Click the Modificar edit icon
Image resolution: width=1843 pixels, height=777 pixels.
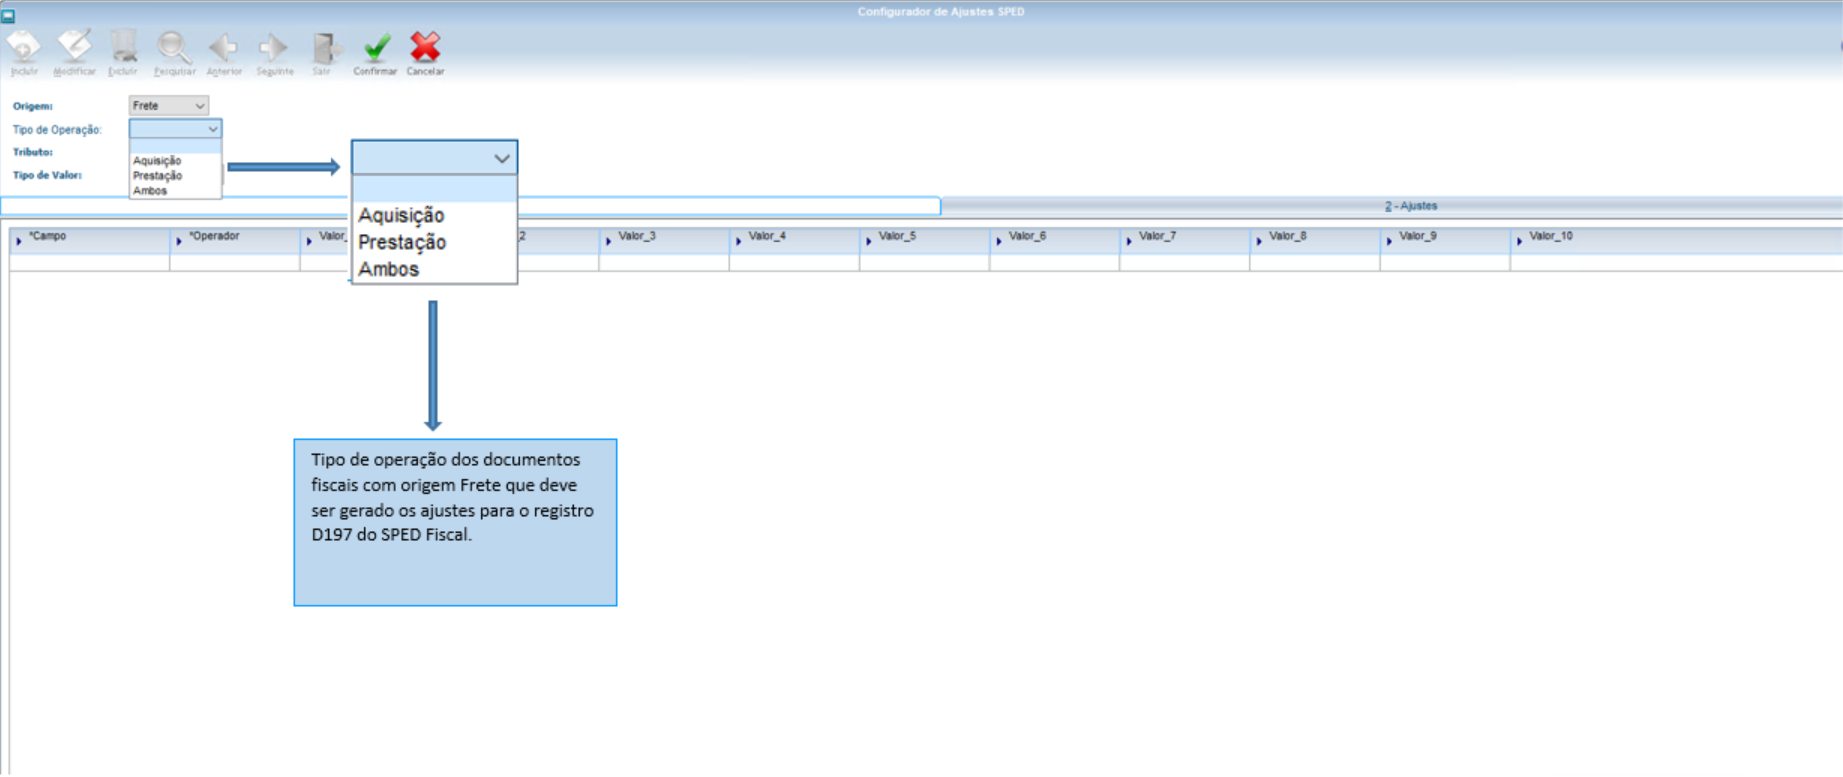[74, 47]
